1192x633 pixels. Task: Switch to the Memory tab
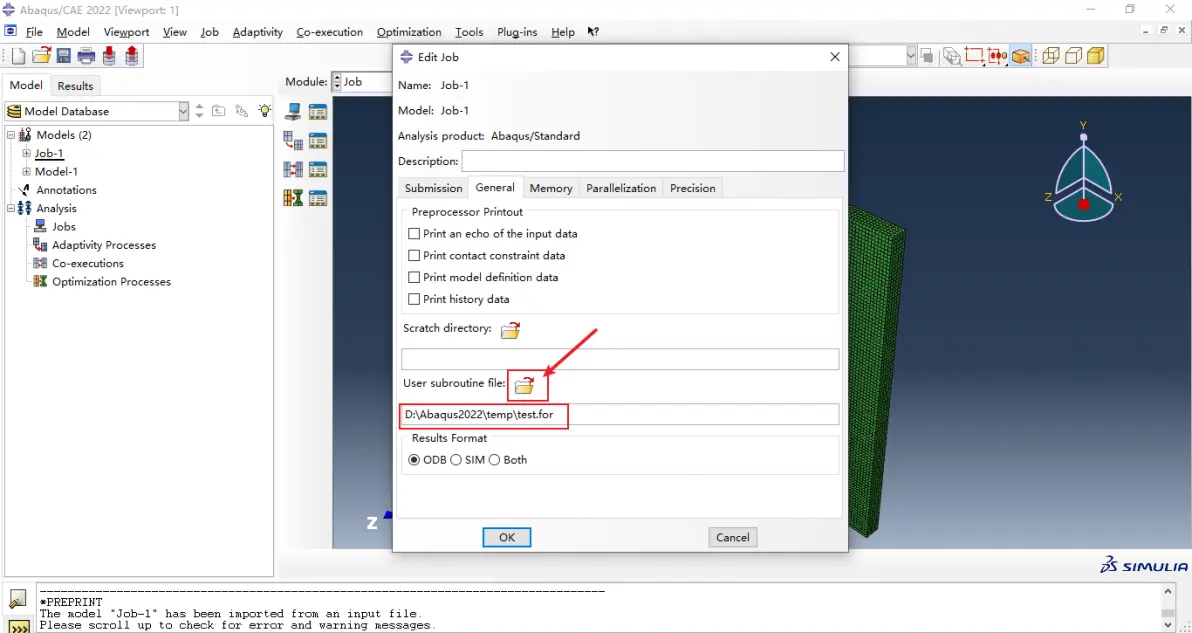[x=551, y=188]
